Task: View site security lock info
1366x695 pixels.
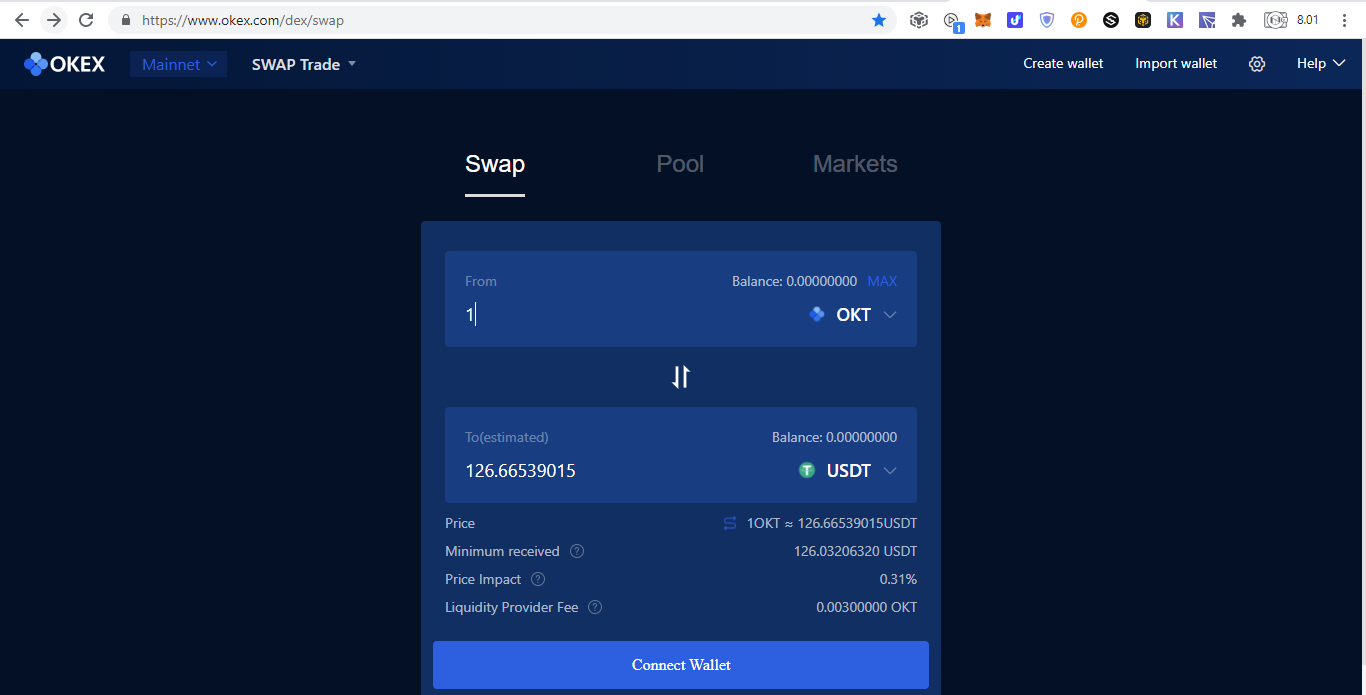Action: point(125,20)
